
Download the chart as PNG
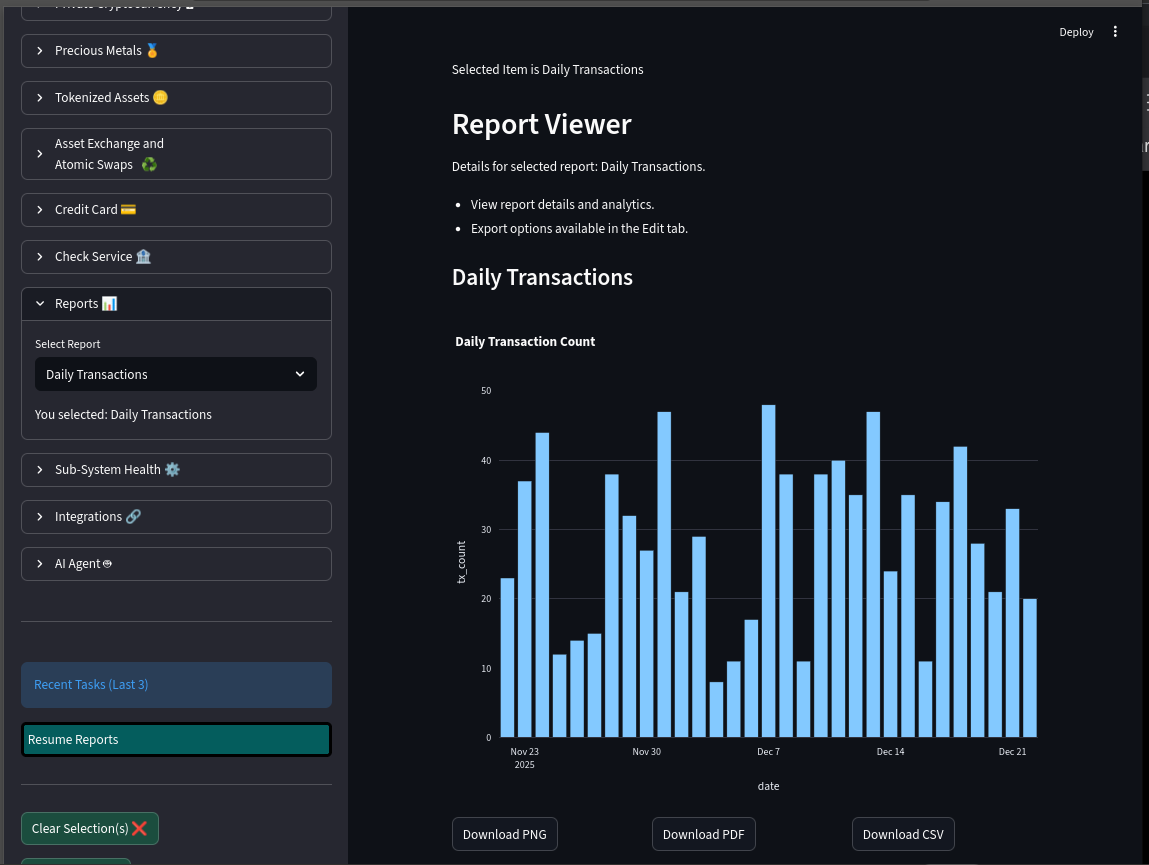tap(505, 834)
